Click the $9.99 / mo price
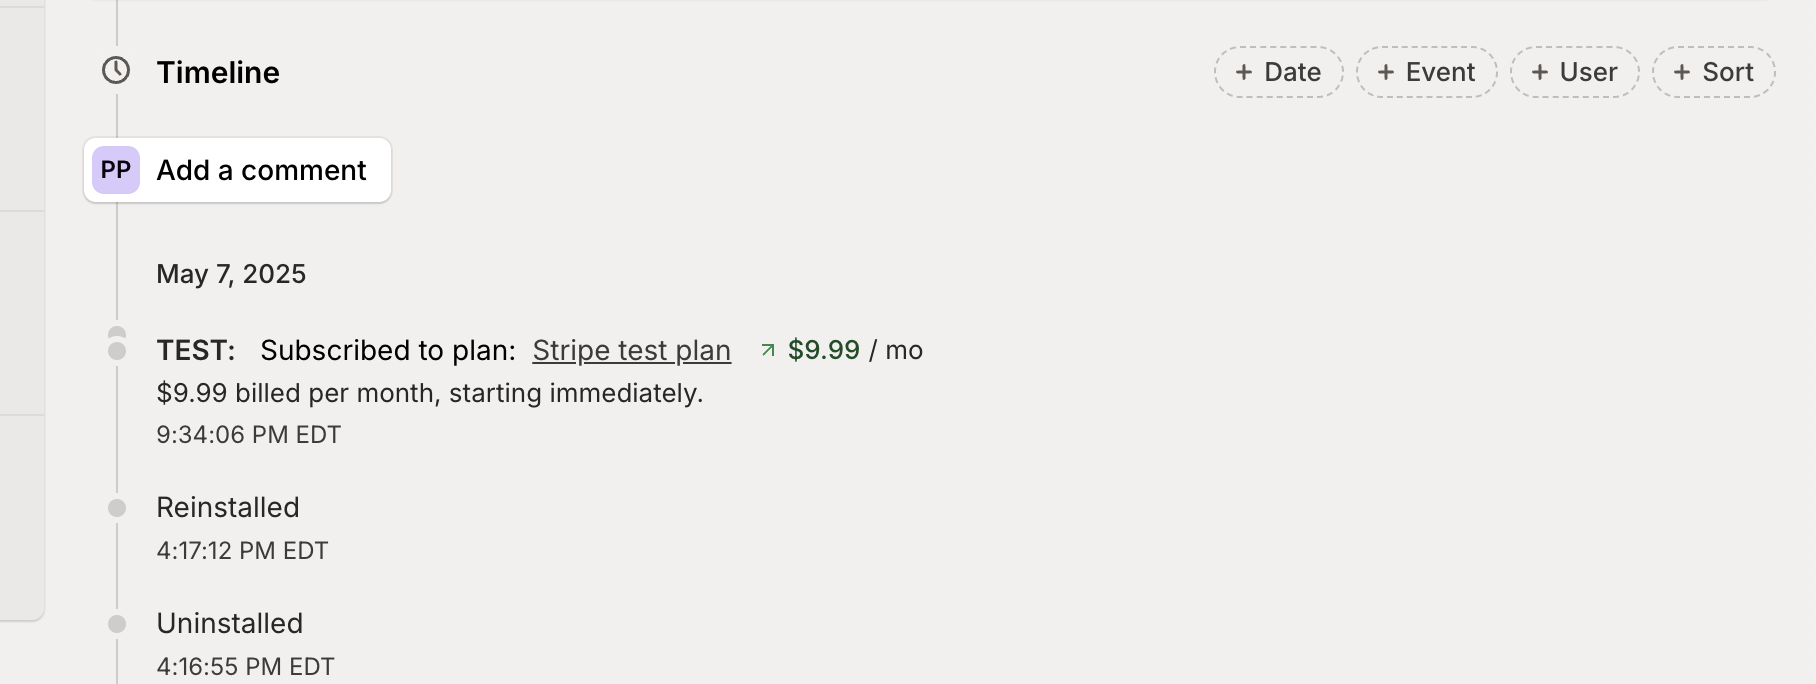The image size is (1816, 684). 854,350
